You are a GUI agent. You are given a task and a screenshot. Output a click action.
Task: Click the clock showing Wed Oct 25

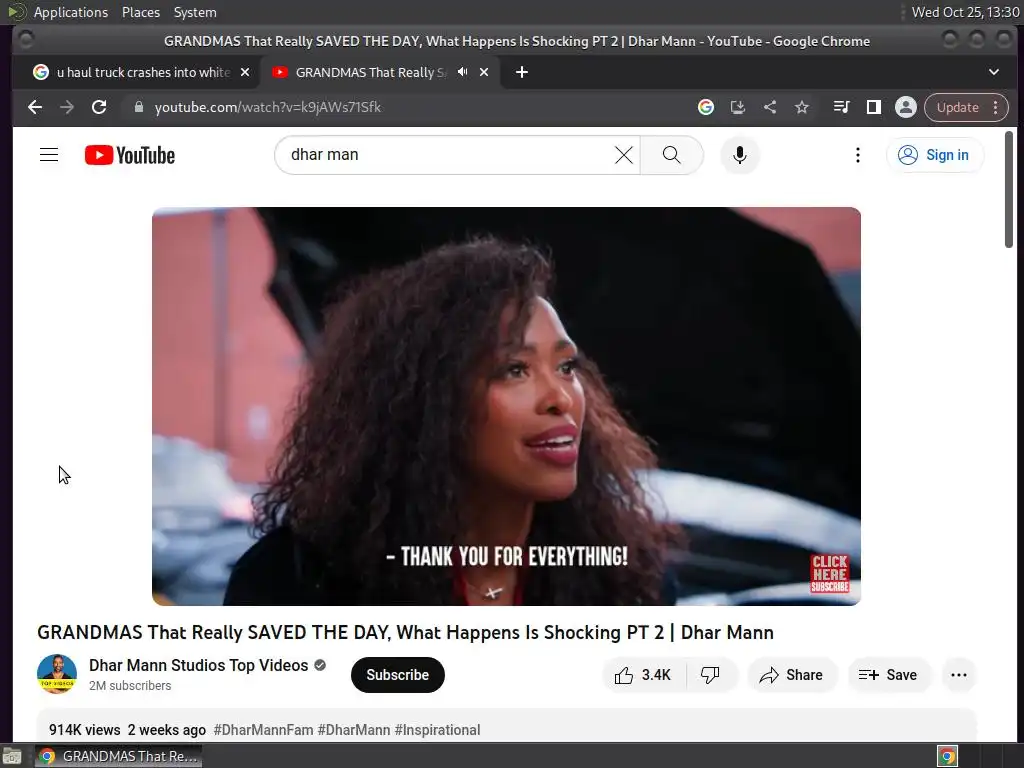click(x=965, y=12)
